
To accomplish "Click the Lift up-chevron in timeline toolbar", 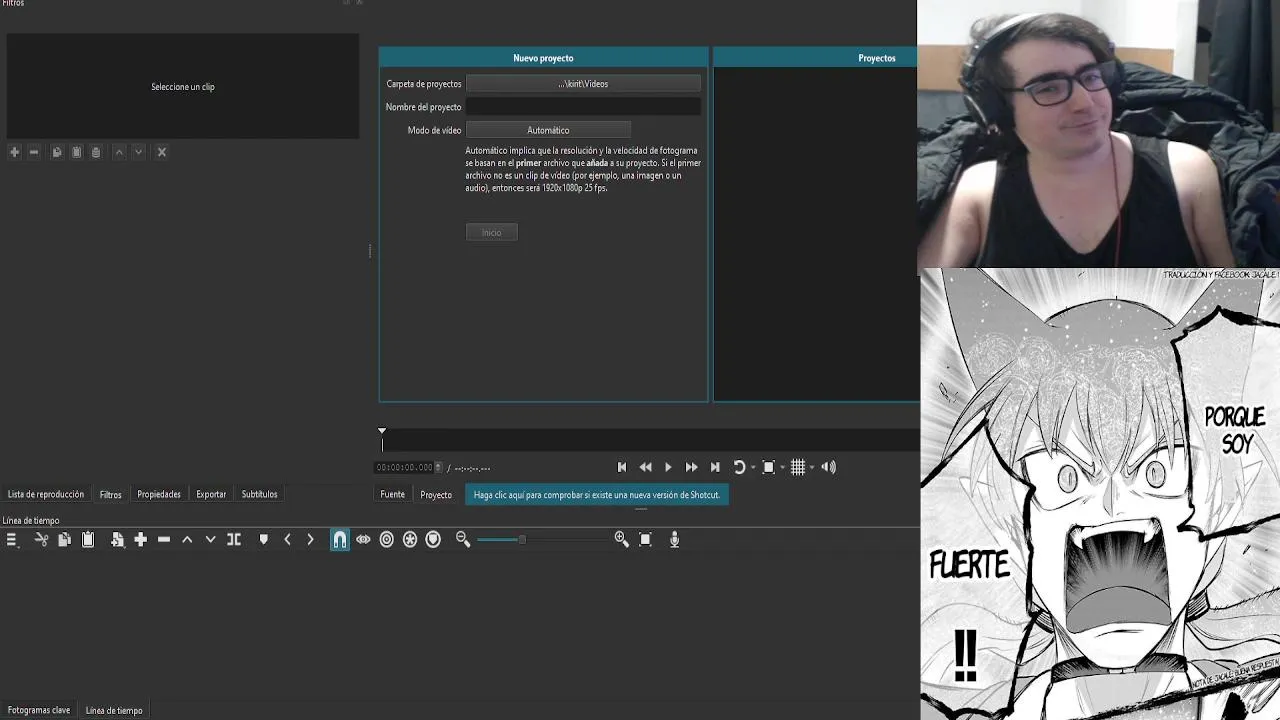I will click(187, 539).
